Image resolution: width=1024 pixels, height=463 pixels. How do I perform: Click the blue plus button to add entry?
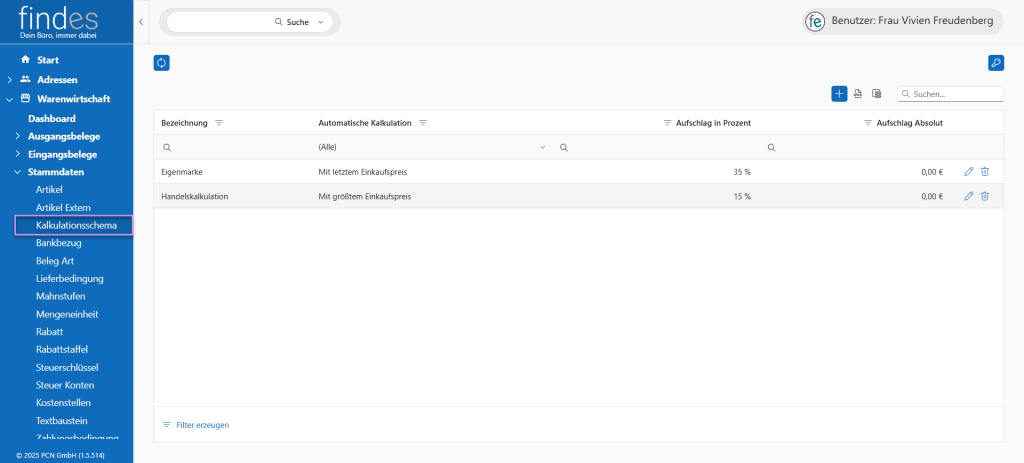point(839,93)
